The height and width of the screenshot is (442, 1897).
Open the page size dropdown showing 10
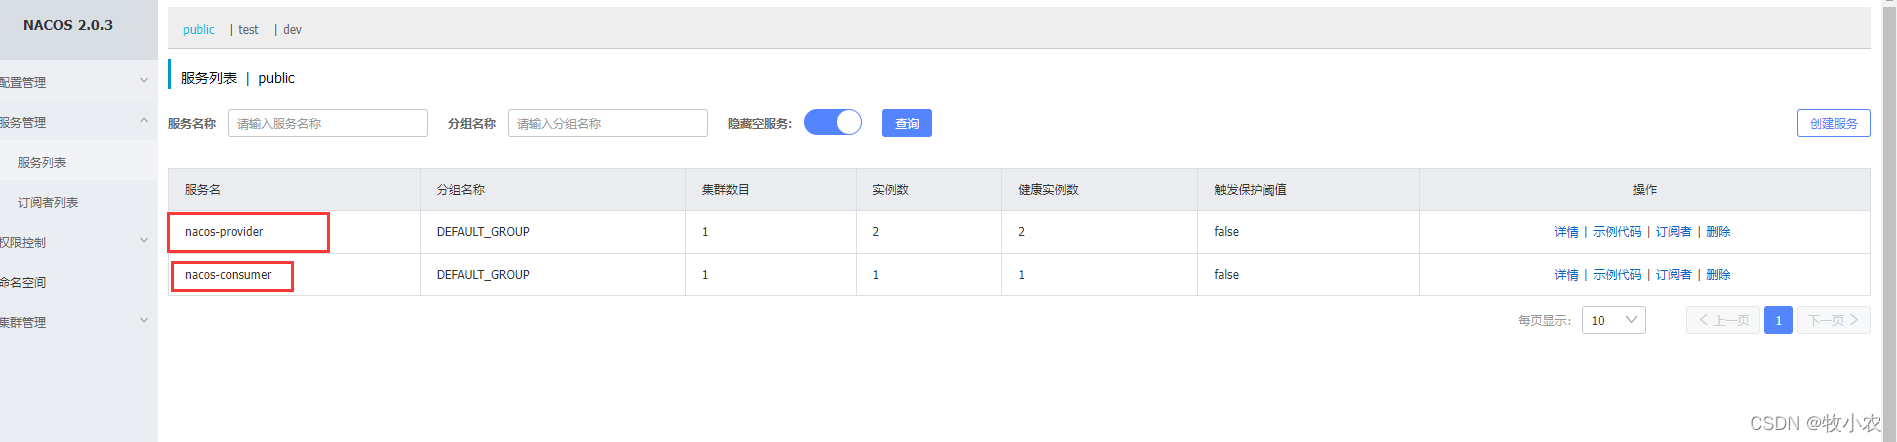coord(1613,320)
